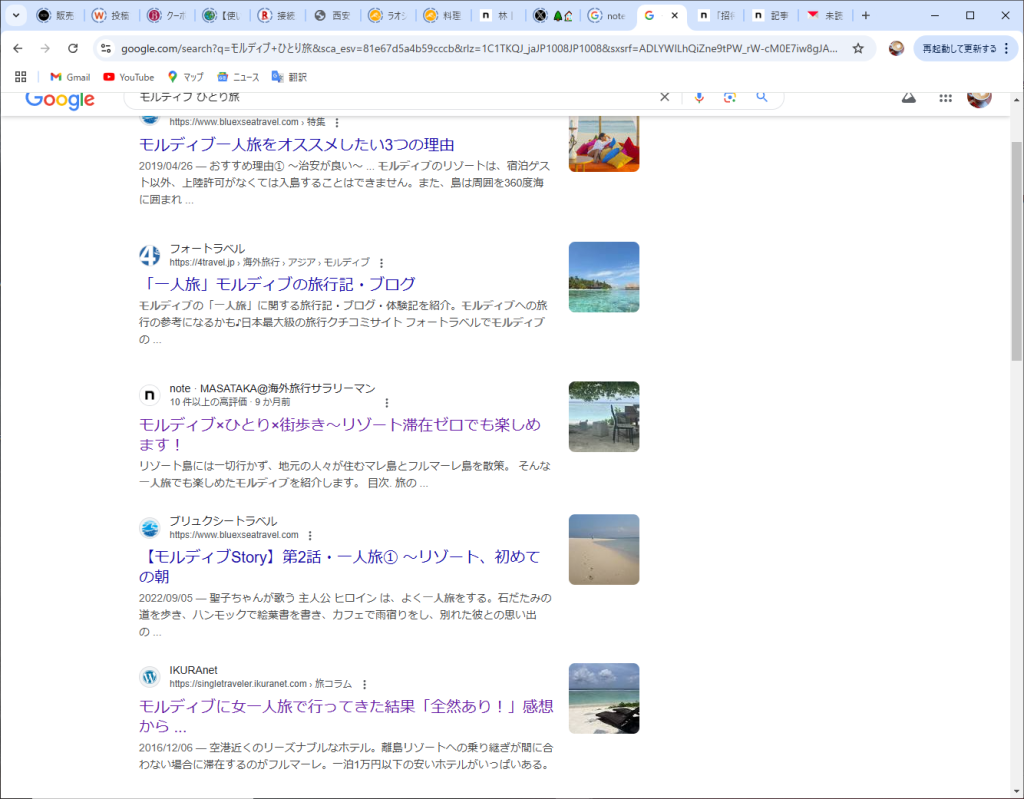Click the beach footprints thumbnail image
1024x799 pixels.
pos(604,549)
